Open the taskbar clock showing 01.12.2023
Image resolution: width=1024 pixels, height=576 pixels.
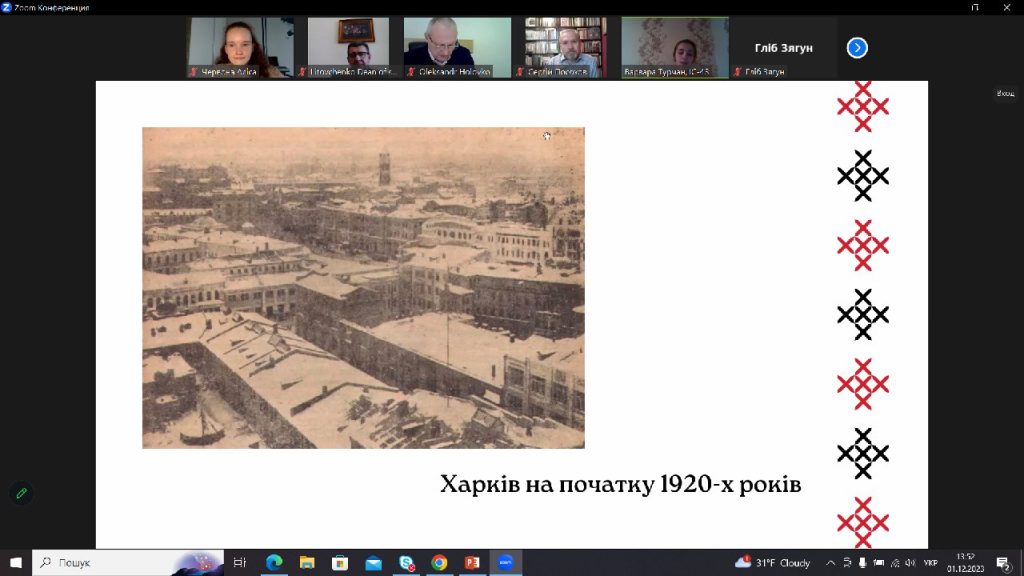[x=965, y=562]
